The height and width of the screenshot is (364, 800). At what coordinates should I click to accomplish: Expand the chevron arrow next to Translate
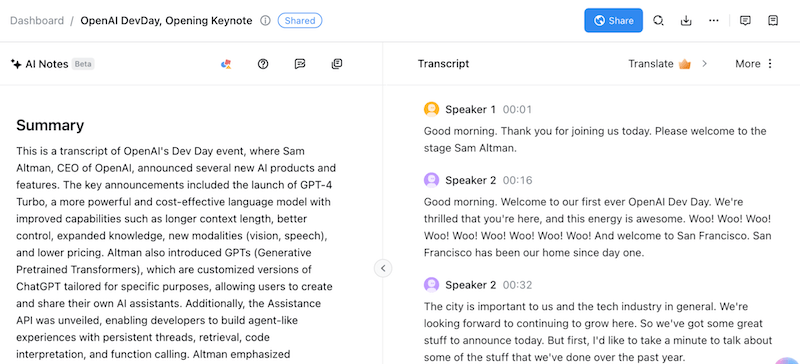click(x=705, y=64)
